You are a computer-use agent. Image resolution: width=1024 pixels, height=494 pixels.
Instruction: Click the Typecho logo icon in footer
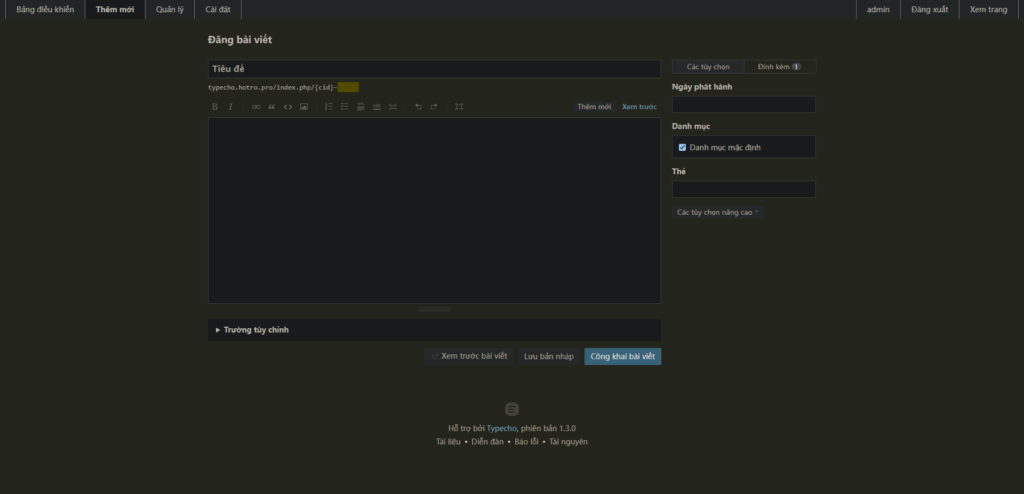[x=512, y=409]
